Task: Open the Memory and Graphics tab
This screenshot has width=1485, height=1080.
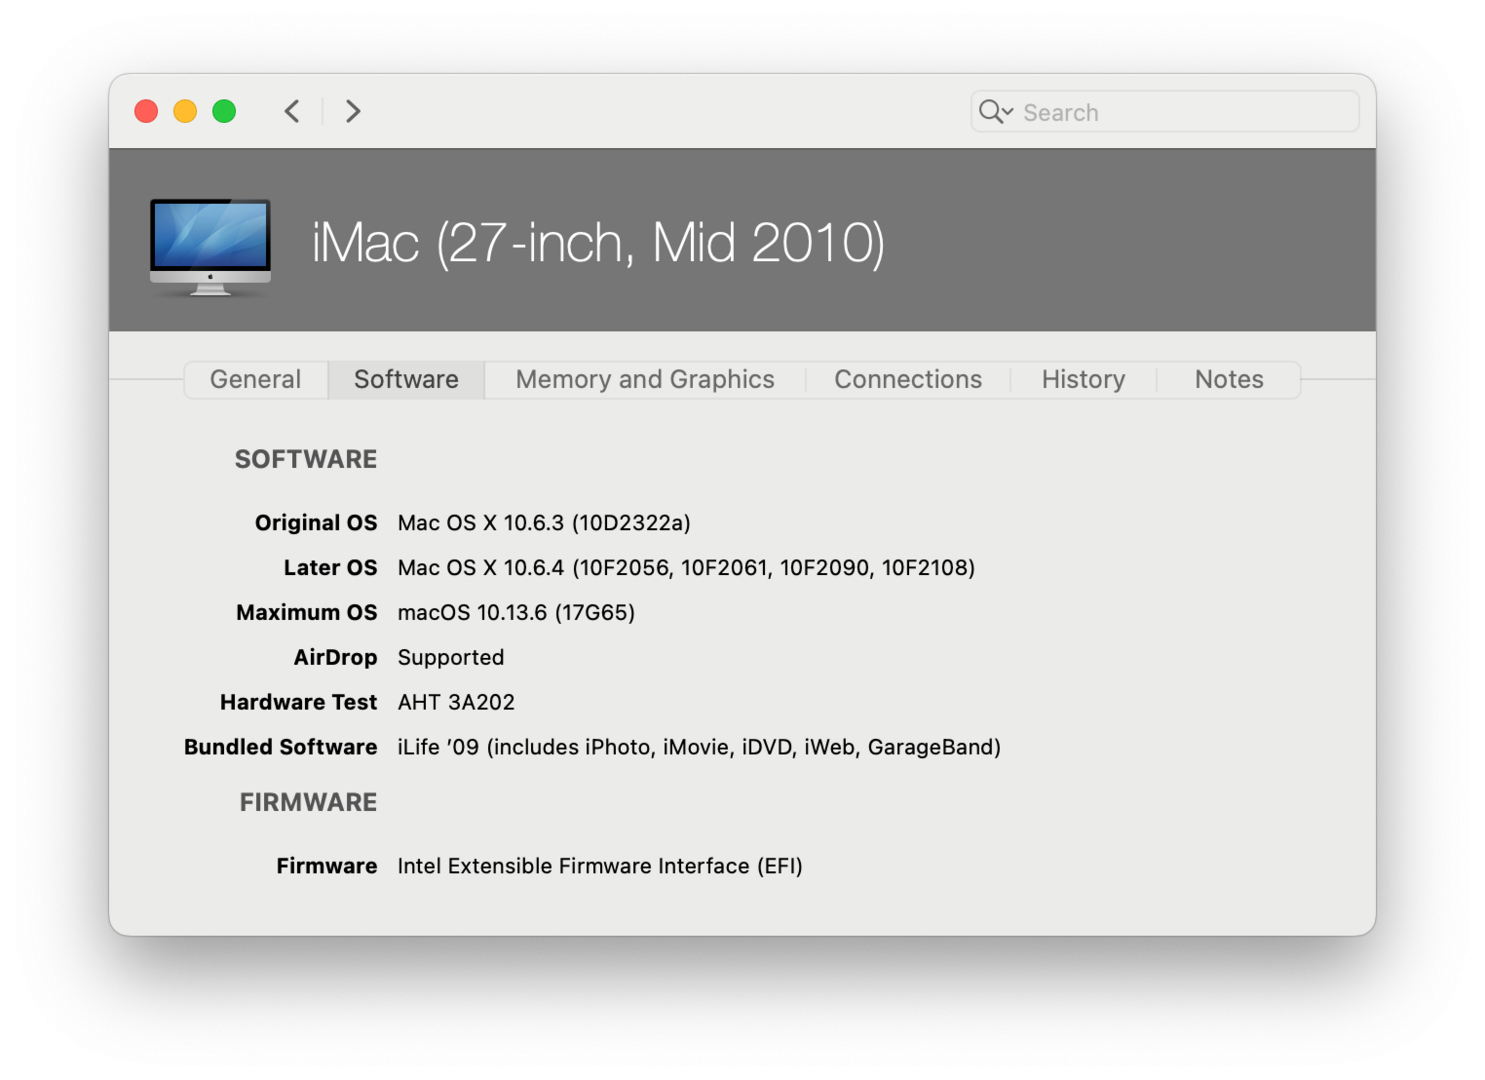Action: click(645, 380)
